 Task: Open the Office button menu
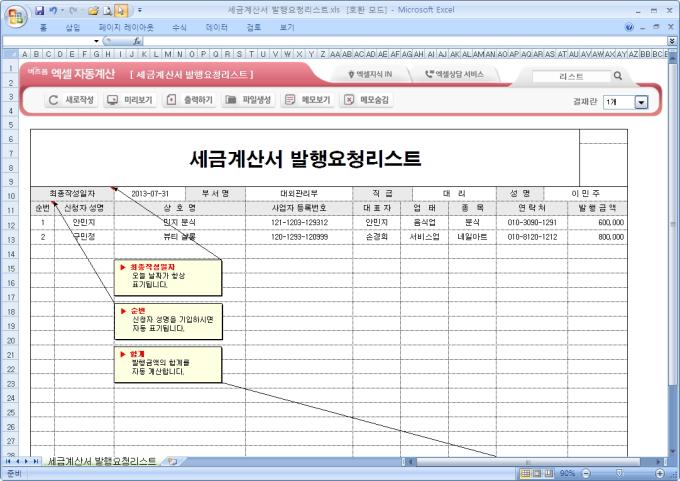16,16
